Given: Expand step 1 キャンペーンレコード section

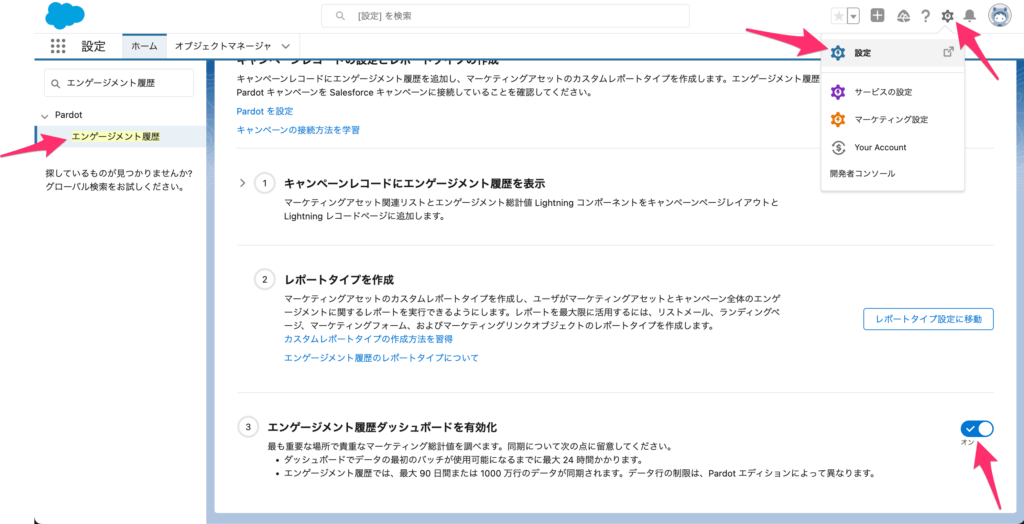Looking at the screenshot, I should 242,183.
